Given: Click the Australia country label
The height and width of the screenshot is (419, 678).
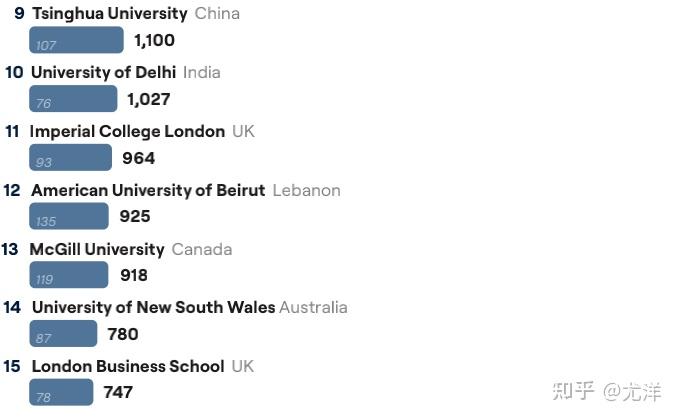Looking at the screenshot, I should tap(313, 307).
